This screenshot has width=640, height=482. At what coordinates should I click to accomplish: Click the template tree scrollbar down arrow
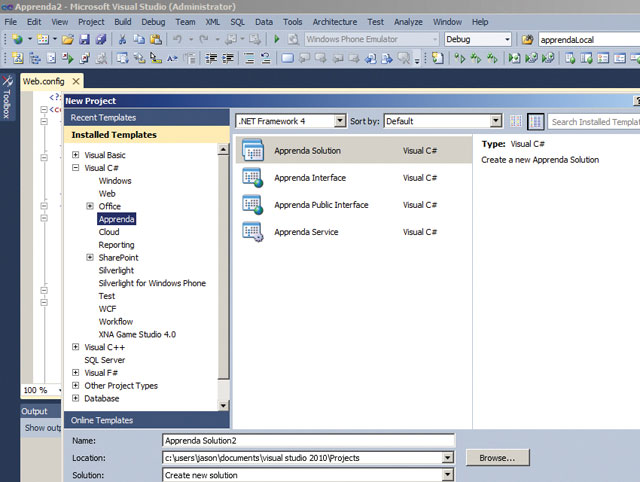pyautogui.click(x=223, y=405)
